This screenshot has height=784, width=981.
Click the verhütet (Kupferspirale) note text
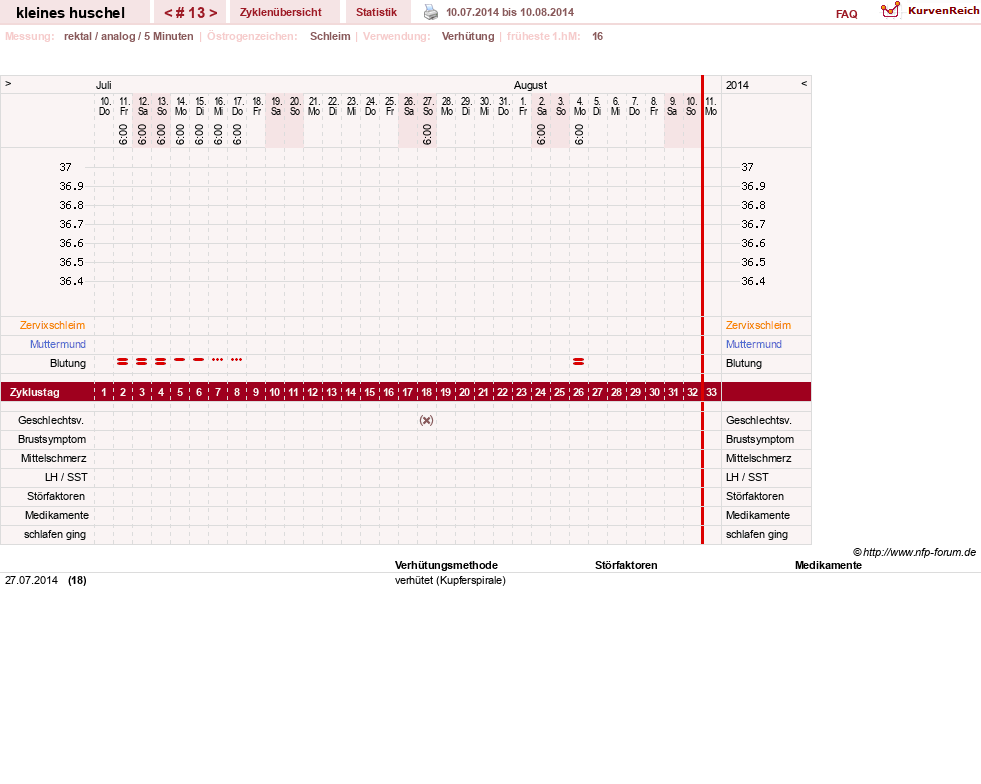[x=450, y=580]
